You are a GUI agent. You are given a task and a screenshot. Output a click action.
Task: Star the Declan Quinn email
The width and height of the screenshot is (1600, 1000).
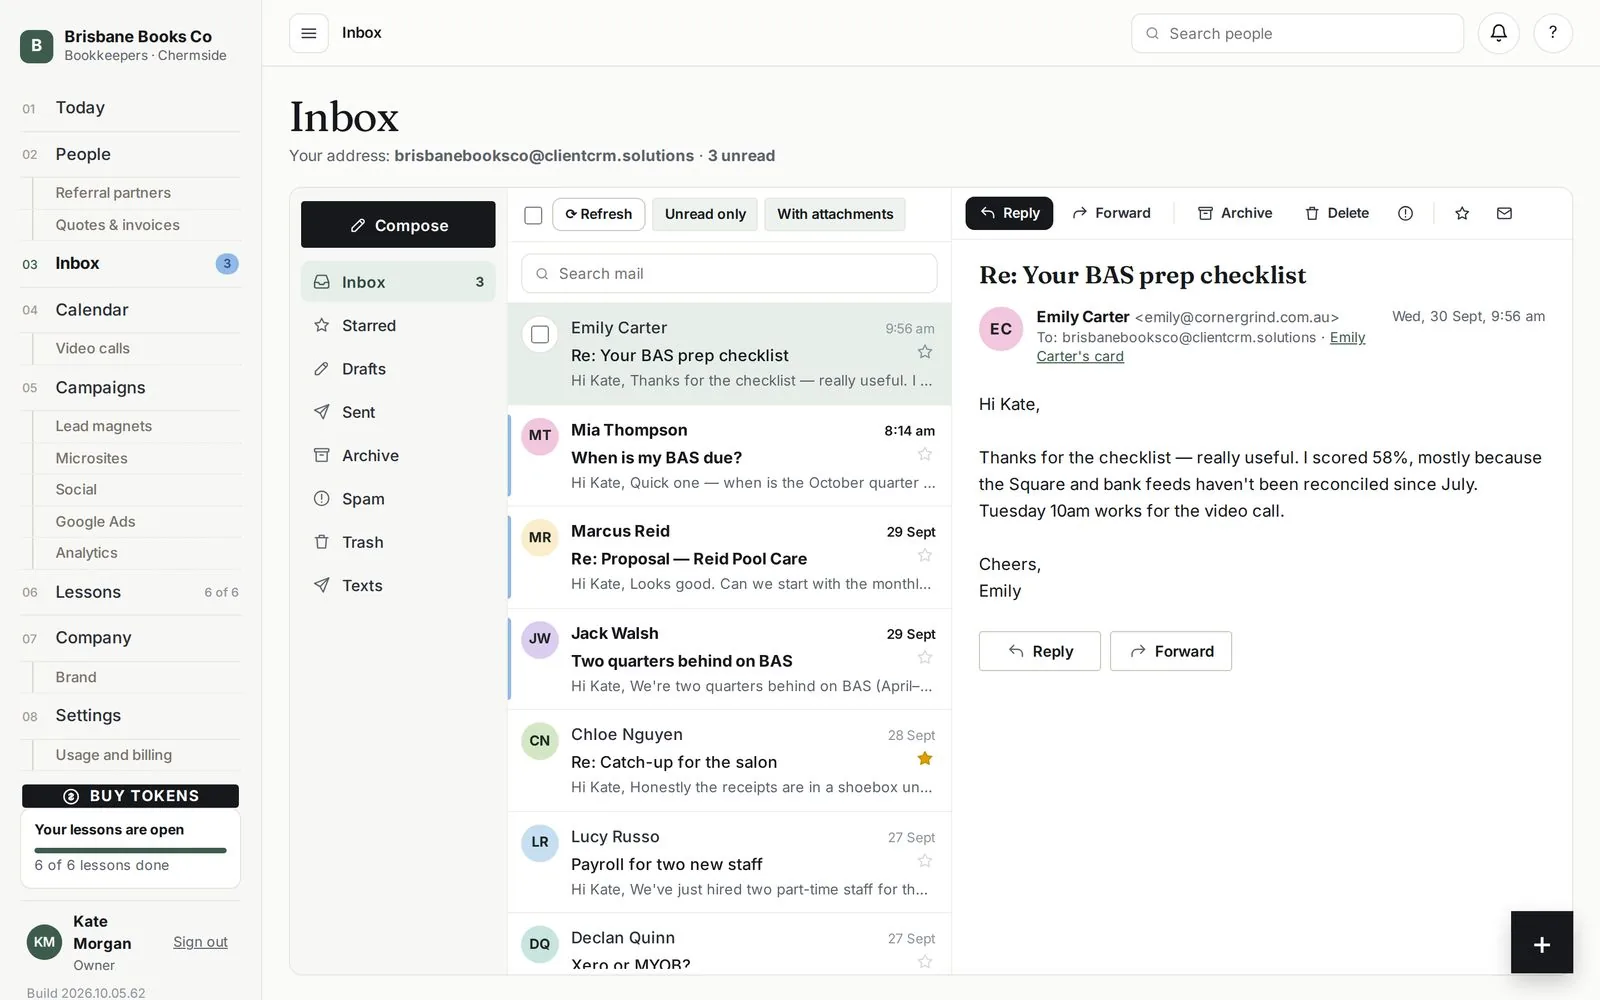[x=925, y=961]
